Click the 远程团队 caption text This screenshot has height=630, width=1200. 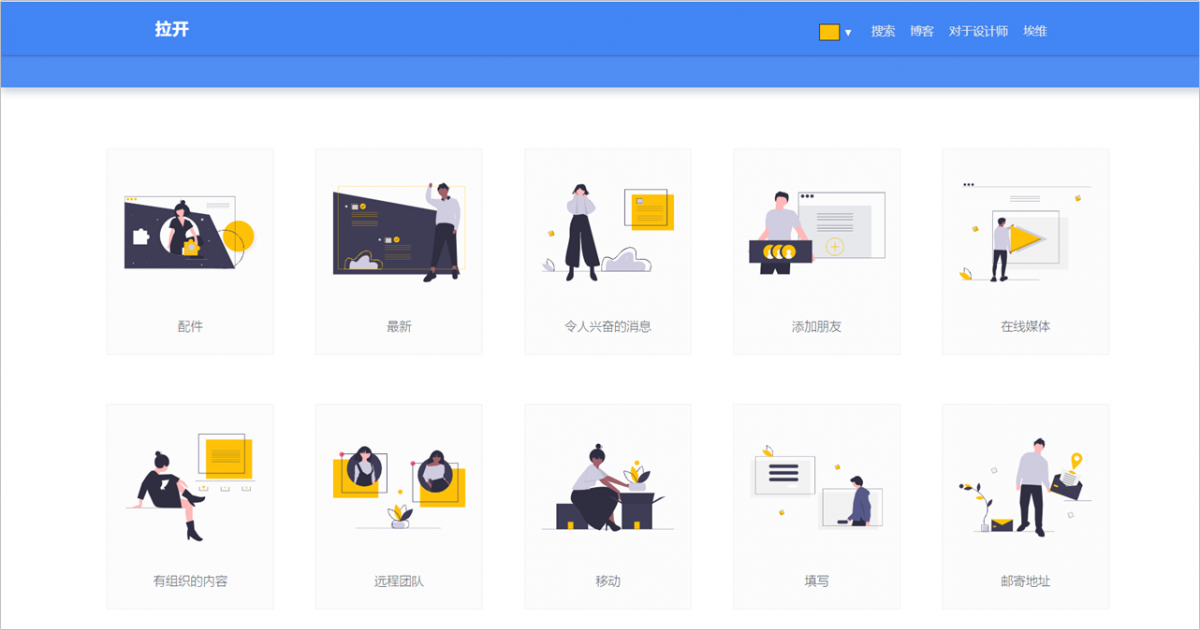(x=398, y=579)
